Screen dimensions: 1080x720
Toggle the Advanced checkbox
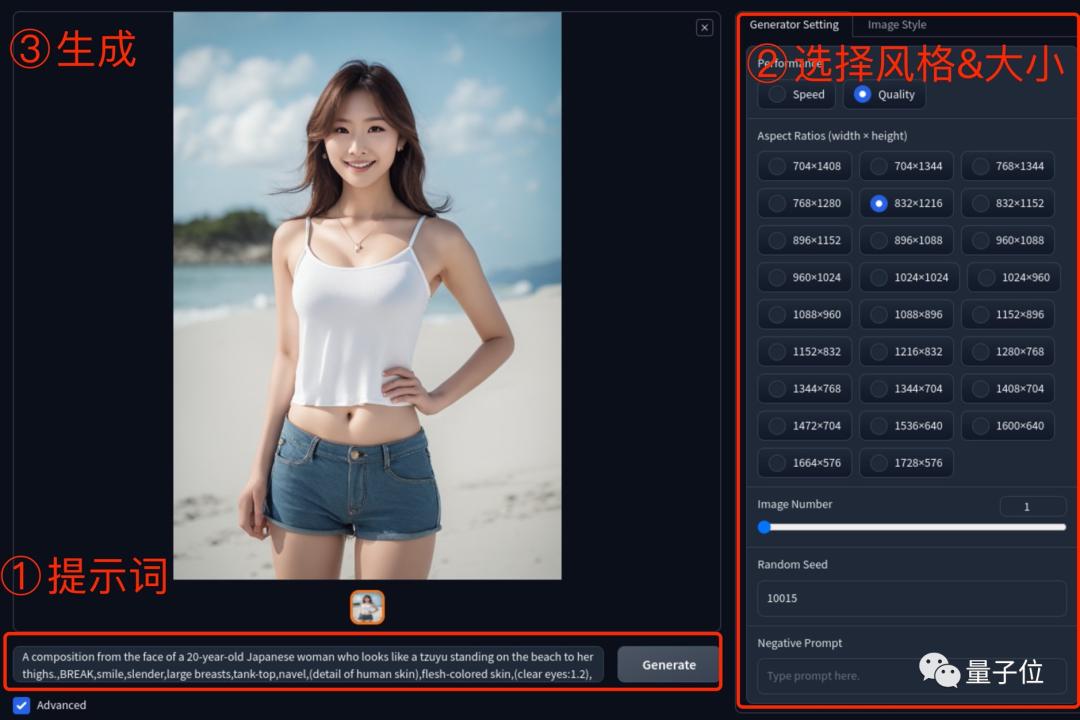21,706
